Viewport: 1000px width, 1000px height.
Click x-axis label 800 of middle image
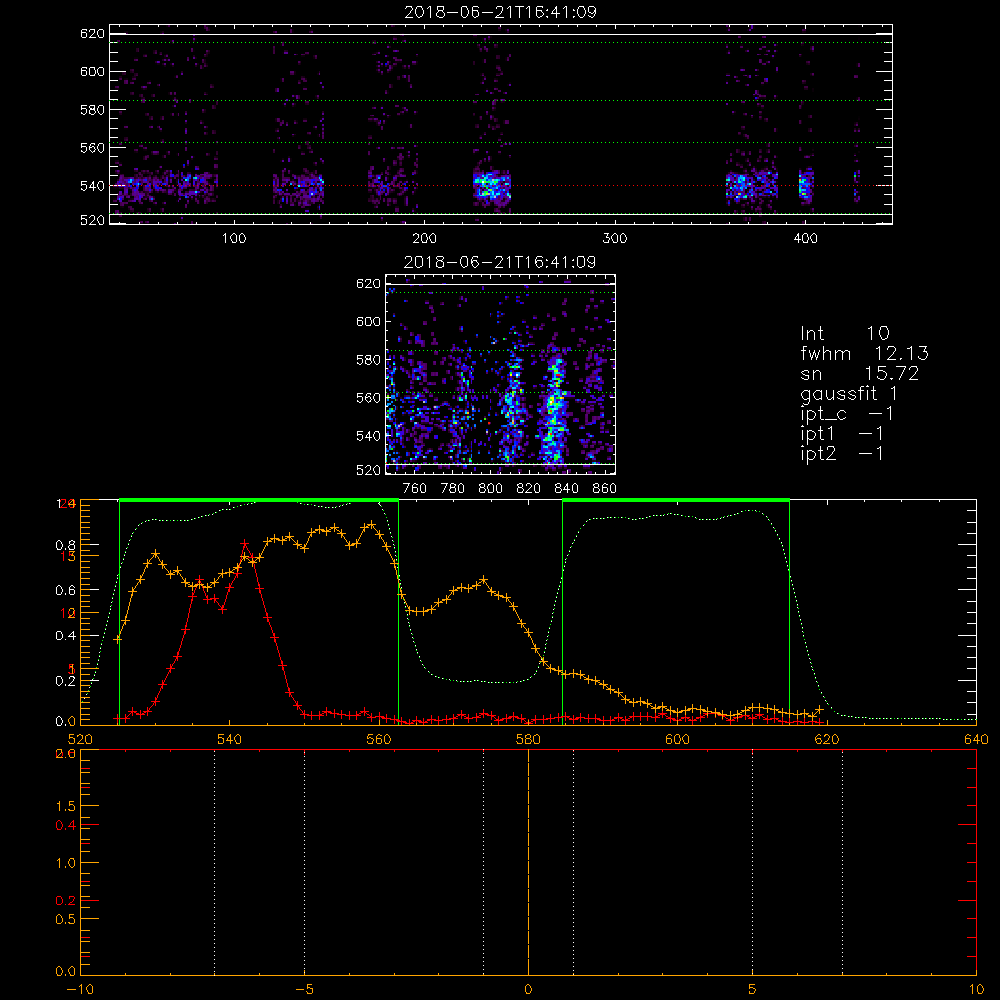(x=490, y=489)
